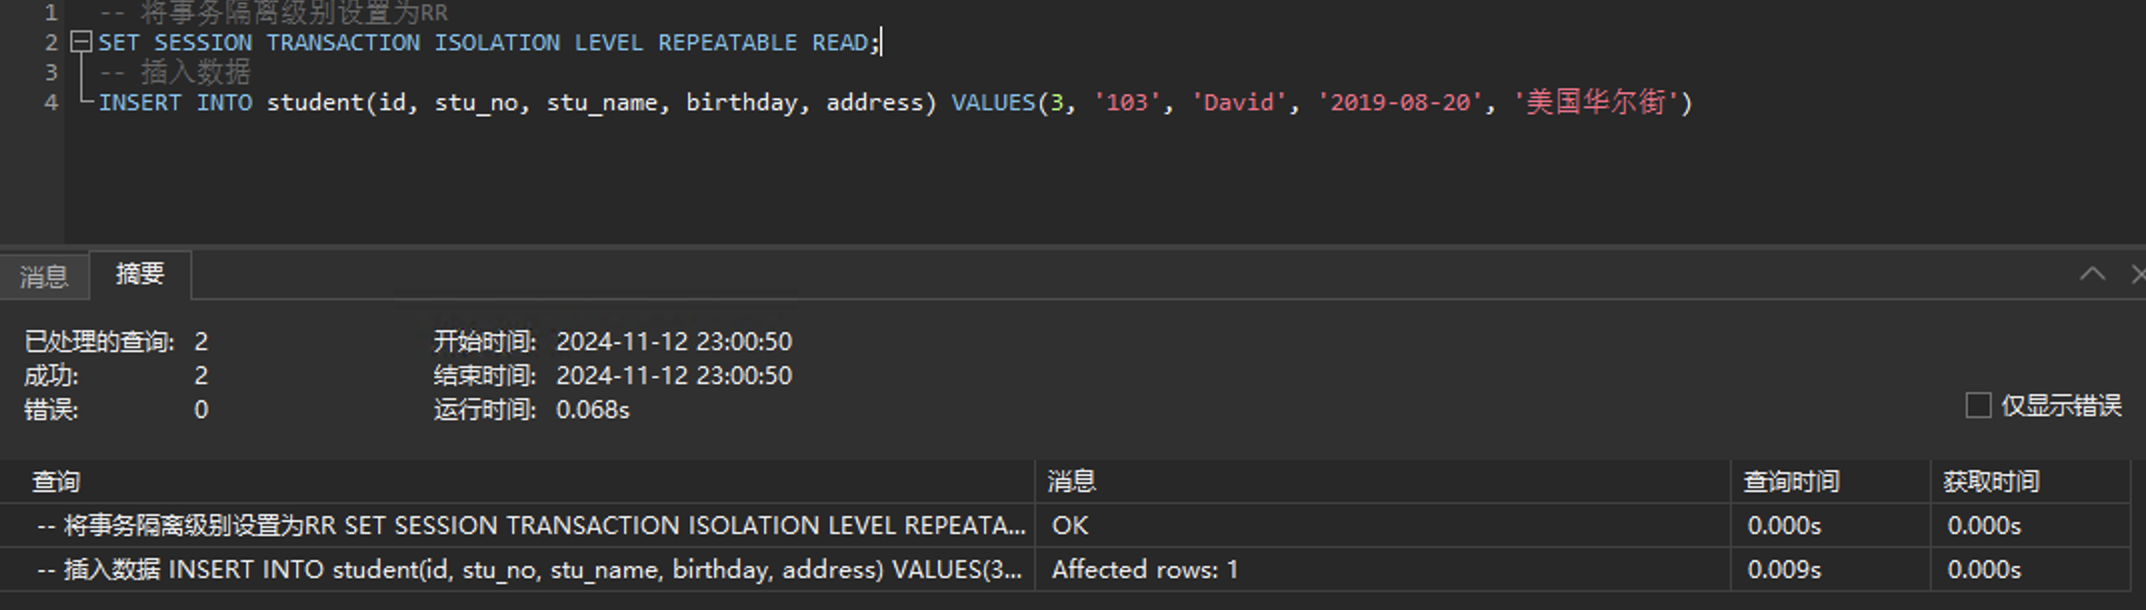Select the INSERT INTO student result row
The image size is (2146, 610).
(x=530, y=570)
